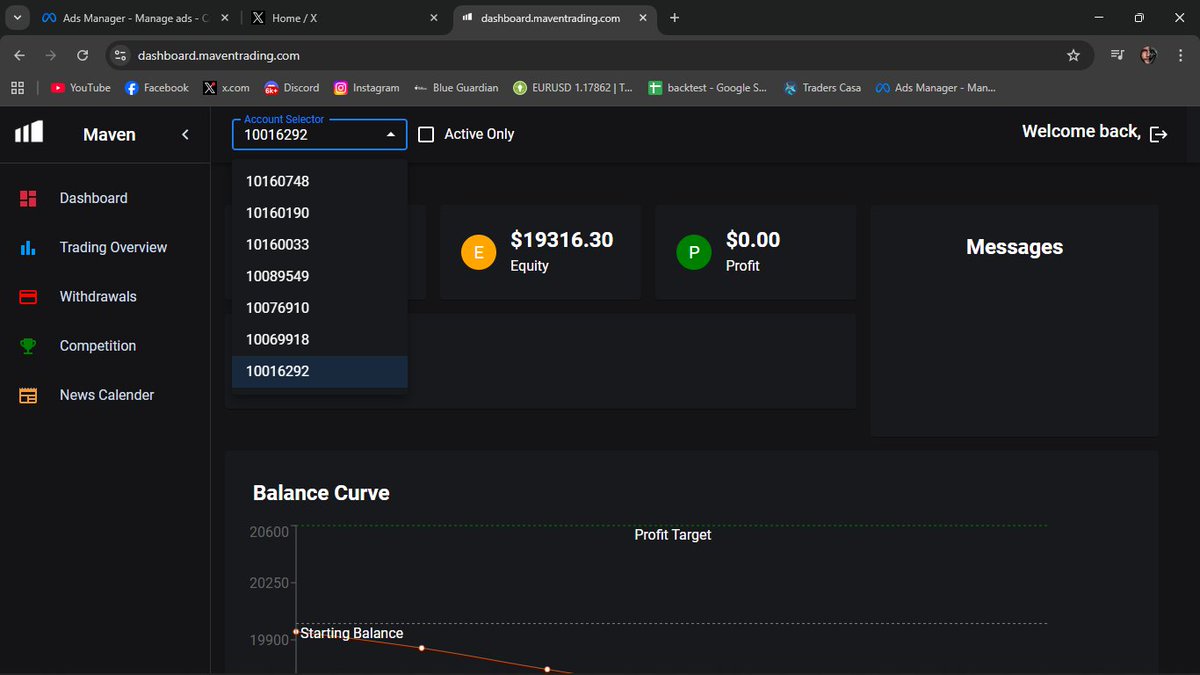Image resolution: width=1200 pixels, height=675 pixels.
Task: Select account 10160748 from the list
Action: [276, 181]
